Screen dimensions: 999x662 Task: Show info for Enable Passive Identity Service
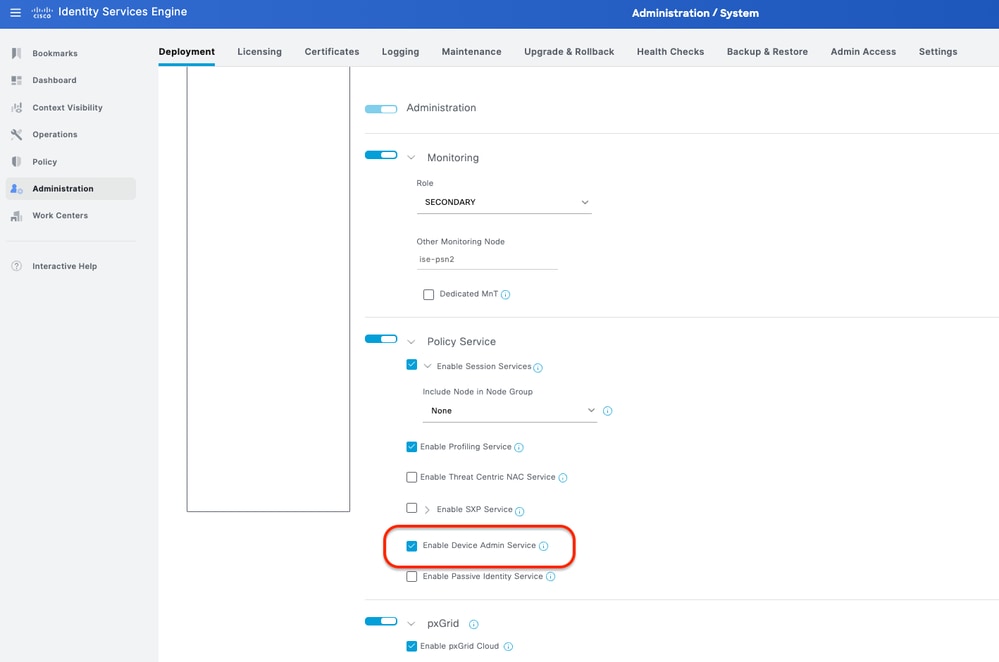click(x=550, y=577)
